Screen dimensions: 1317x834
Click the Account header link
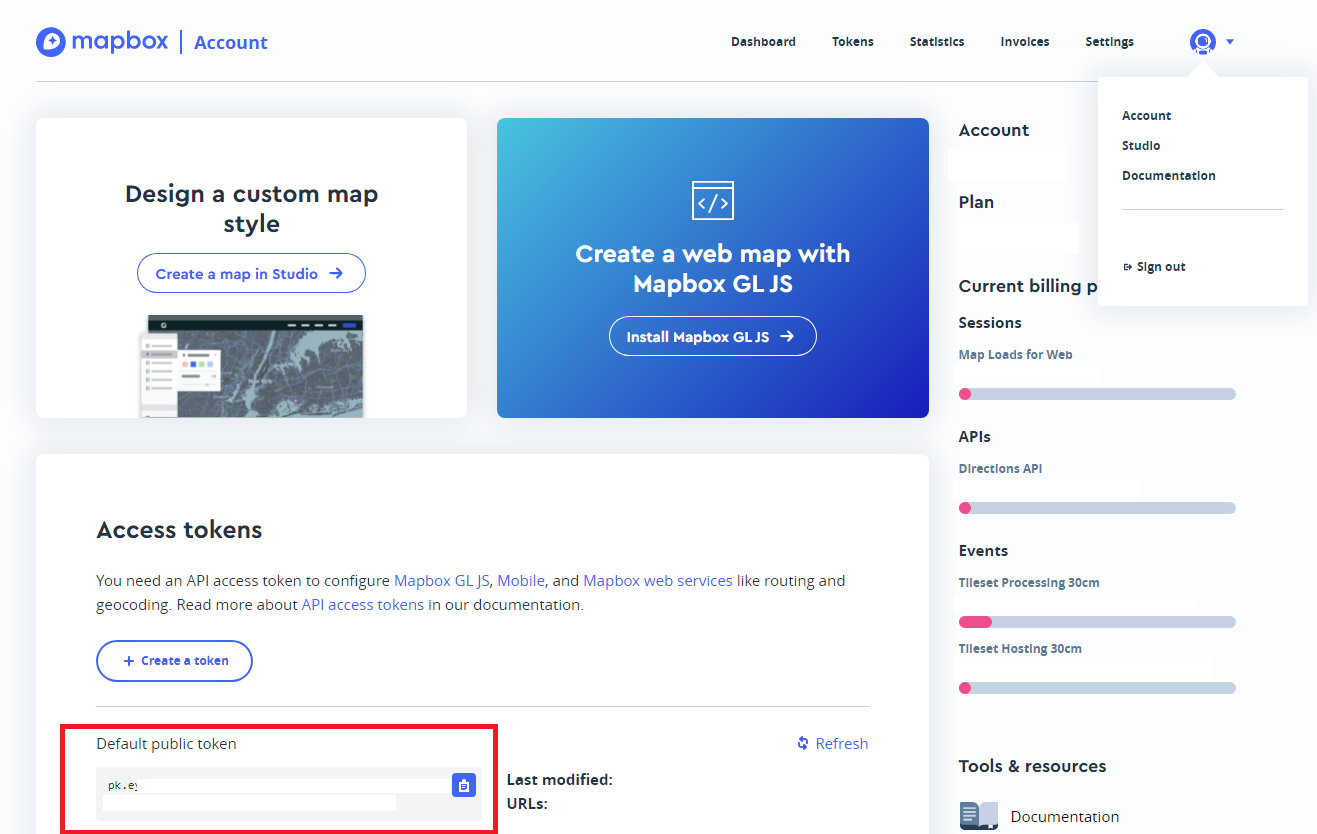[x=231, y=42]
